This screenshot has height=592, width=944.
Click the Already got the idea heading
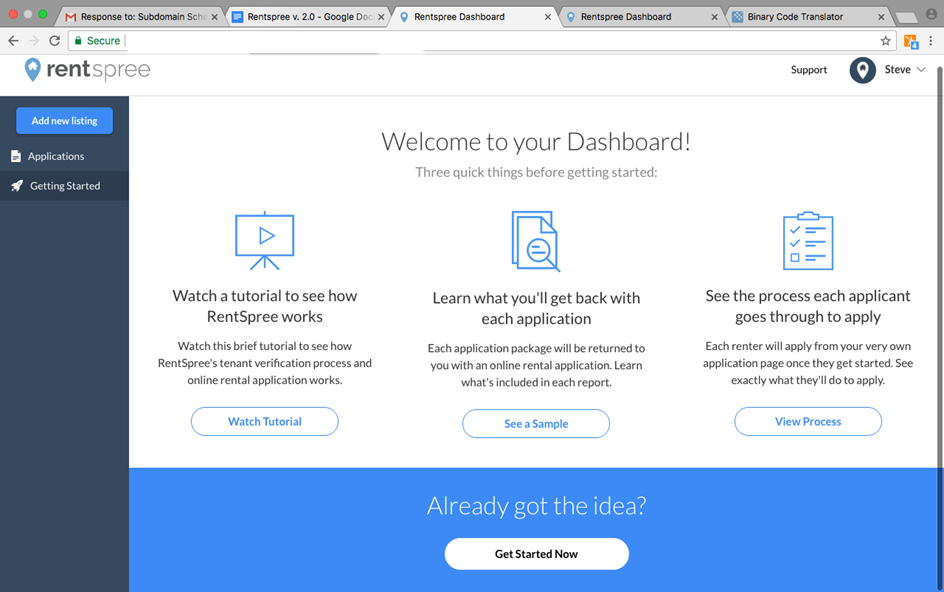(x=536, y=506)
